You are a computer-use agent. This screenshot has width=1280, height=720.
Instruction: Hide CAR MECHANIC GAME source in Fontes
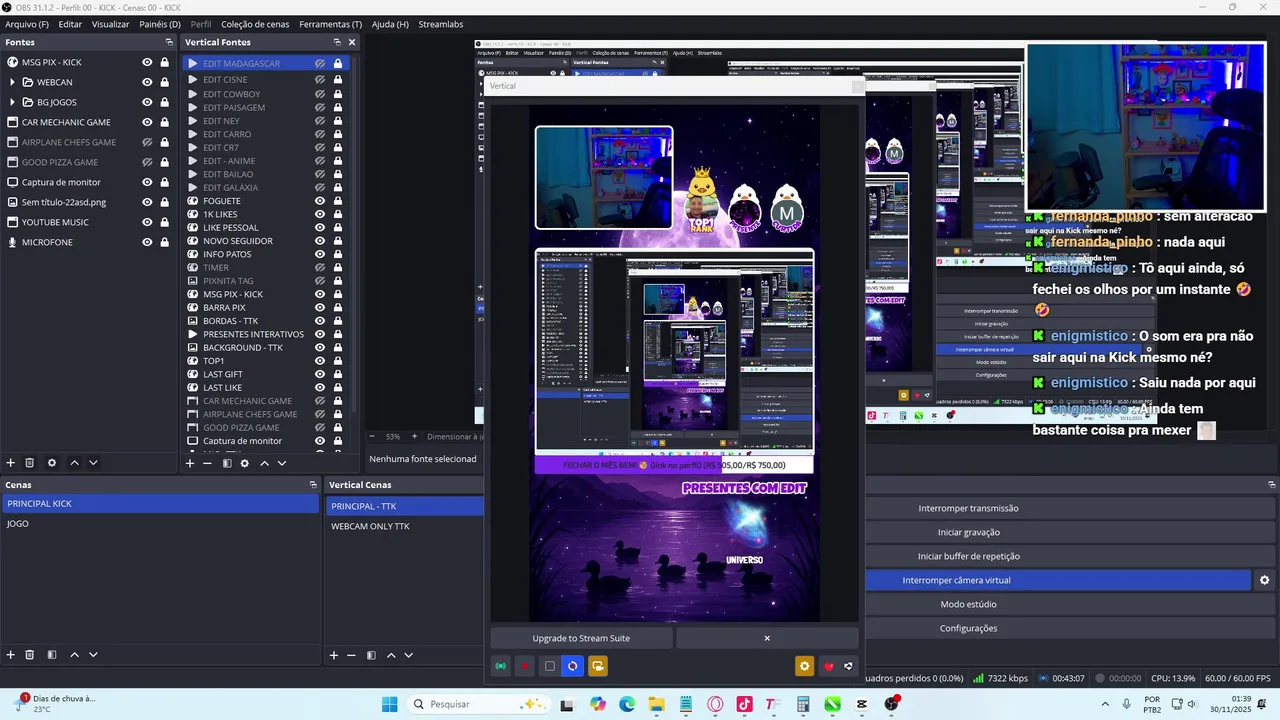[x=147, y=122]
